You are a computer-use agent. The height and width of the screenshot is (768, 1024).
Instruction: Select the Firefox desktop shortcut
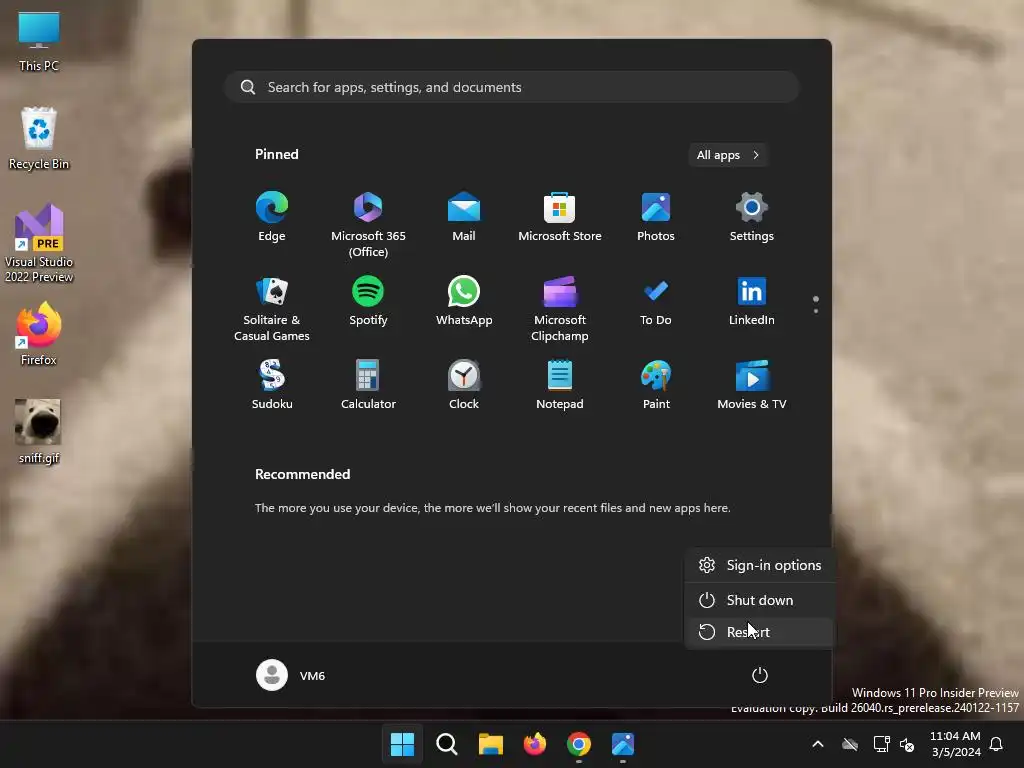[x=39, y=334]
